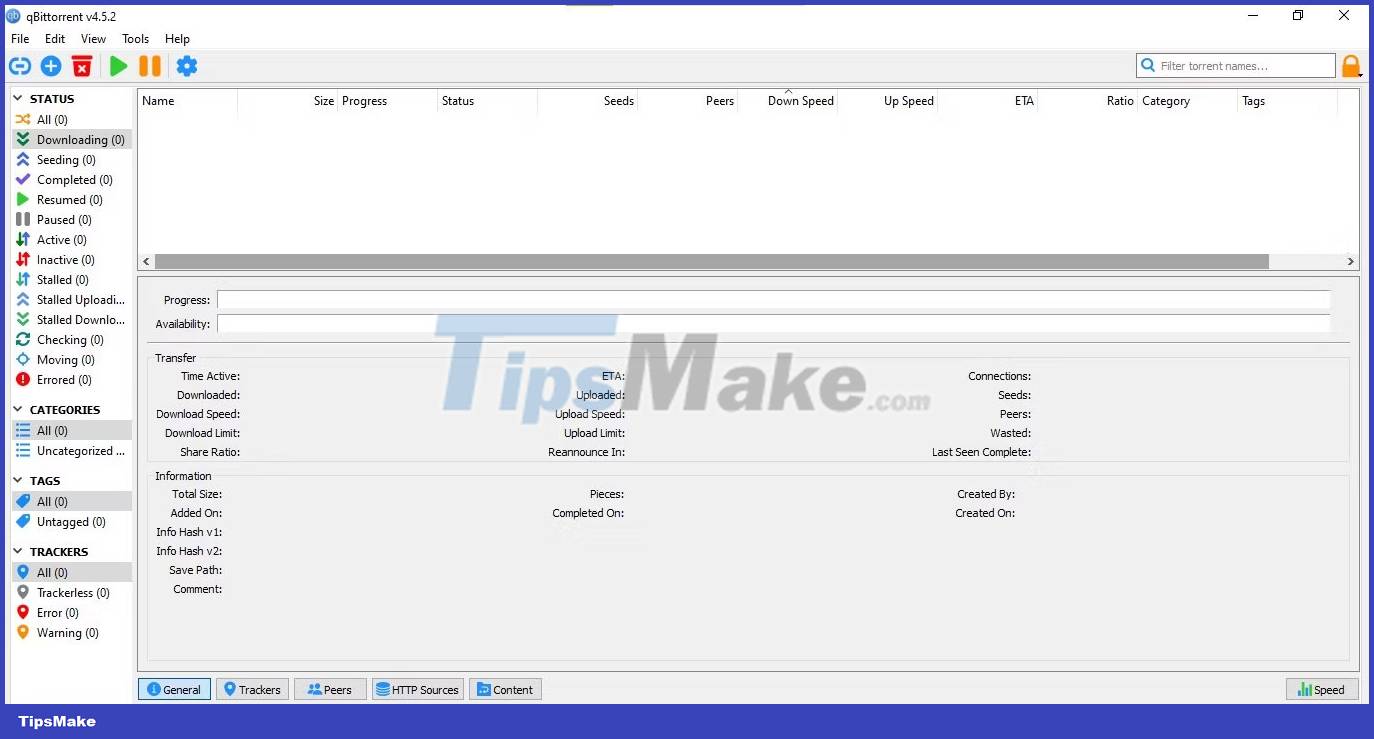Click the torrent list horizontal scrollbar thumb

pyautogui.click(x=711, y=262)
